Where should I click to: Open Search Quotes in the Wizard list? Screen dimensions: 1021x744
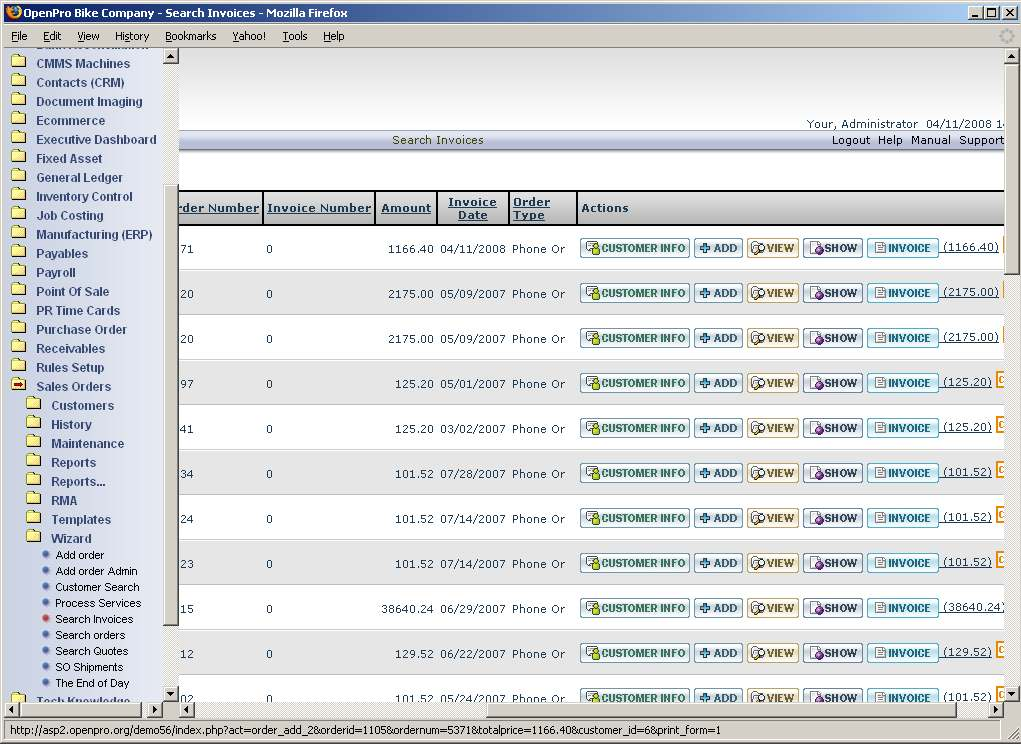91,651
